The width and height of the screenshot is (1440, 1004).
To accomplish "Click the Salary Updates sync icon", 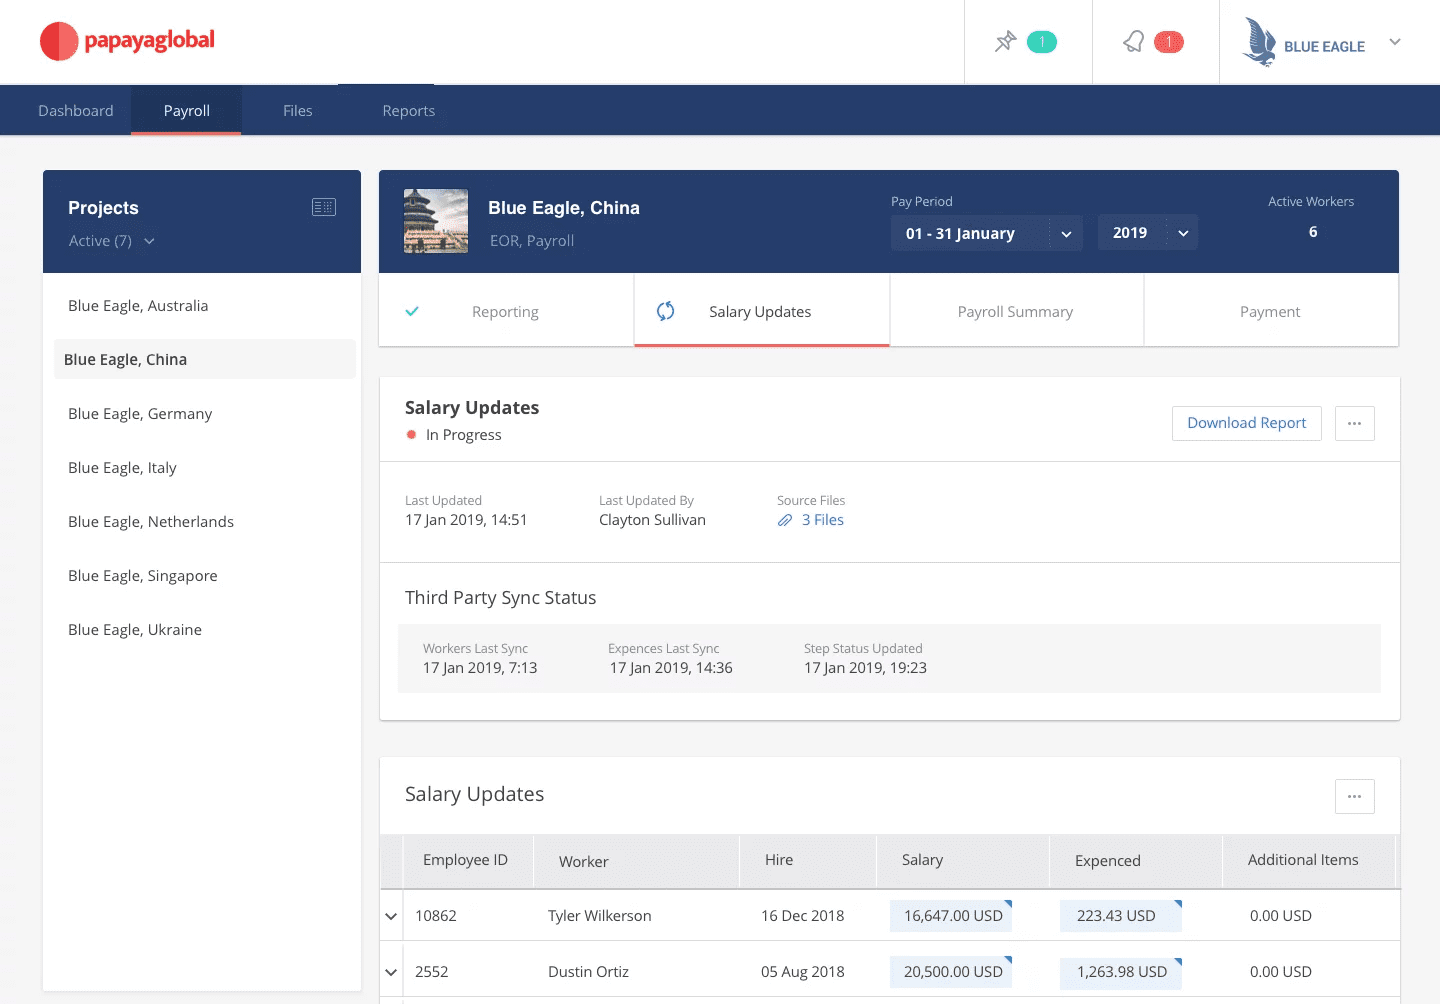I will [666, 311].
